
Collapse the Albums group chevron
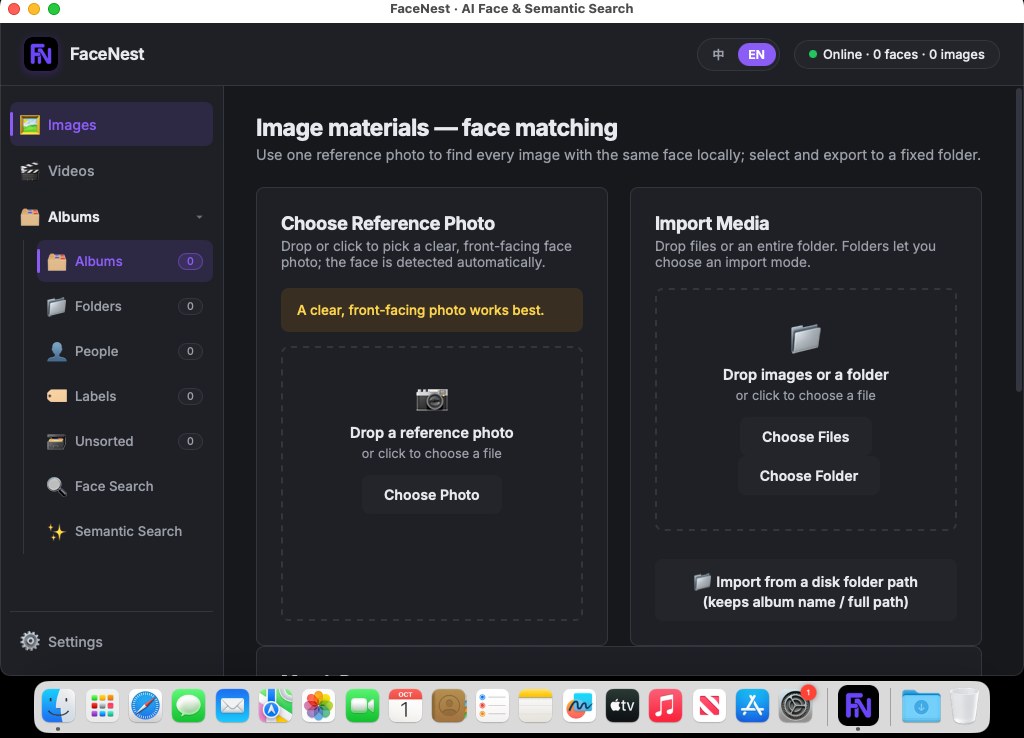coord(199,217)
